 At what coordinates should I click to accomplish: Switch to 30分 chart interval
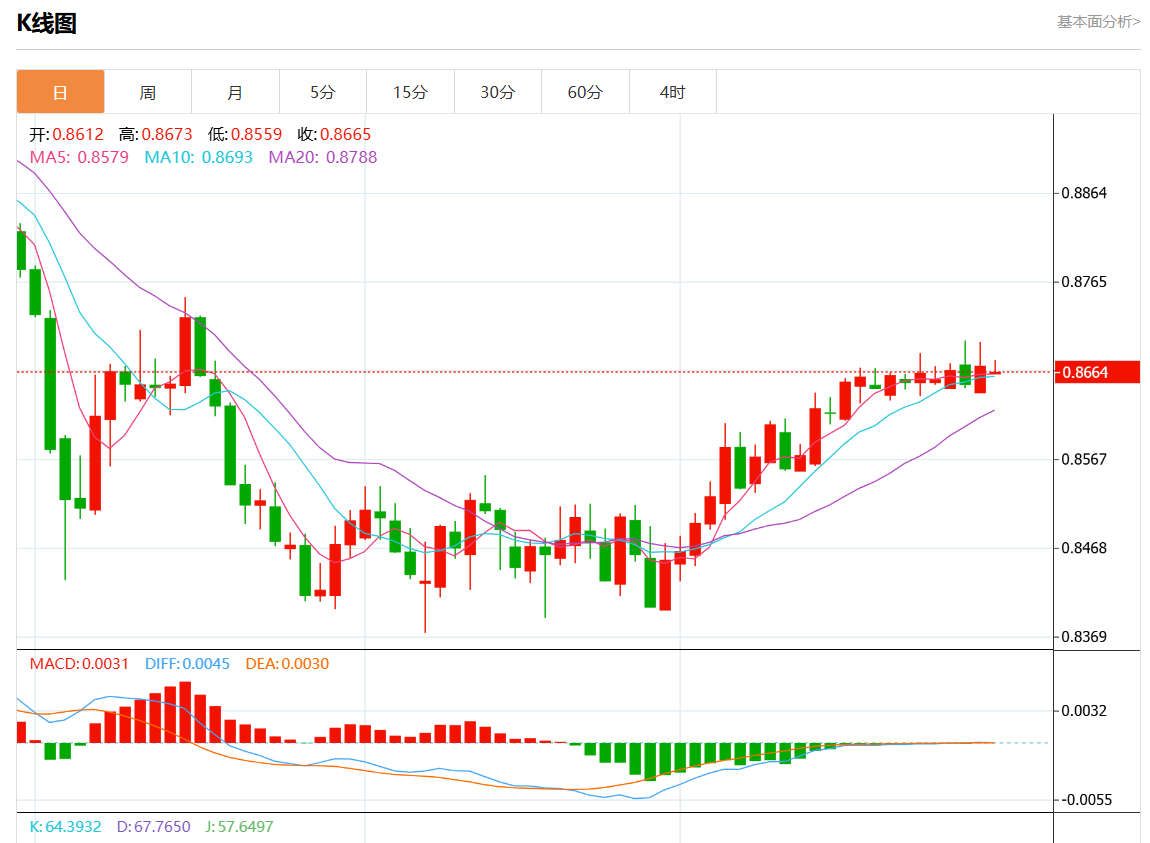(x=497, y=92)
